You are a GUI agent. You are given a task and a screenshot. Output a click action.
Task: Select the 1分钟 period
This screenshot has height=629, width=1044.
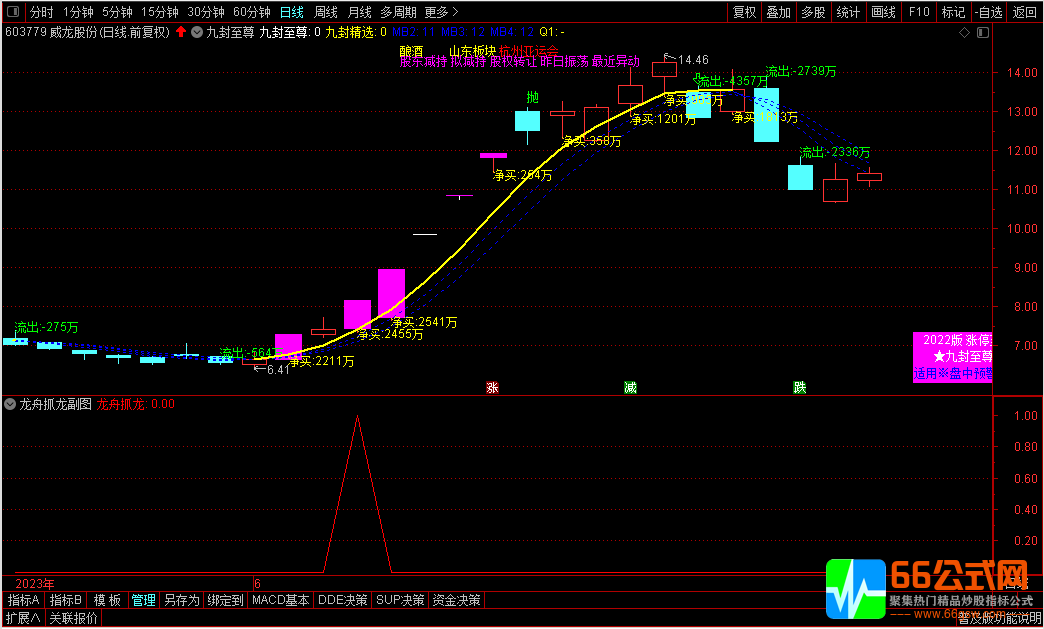pos(78,12)
